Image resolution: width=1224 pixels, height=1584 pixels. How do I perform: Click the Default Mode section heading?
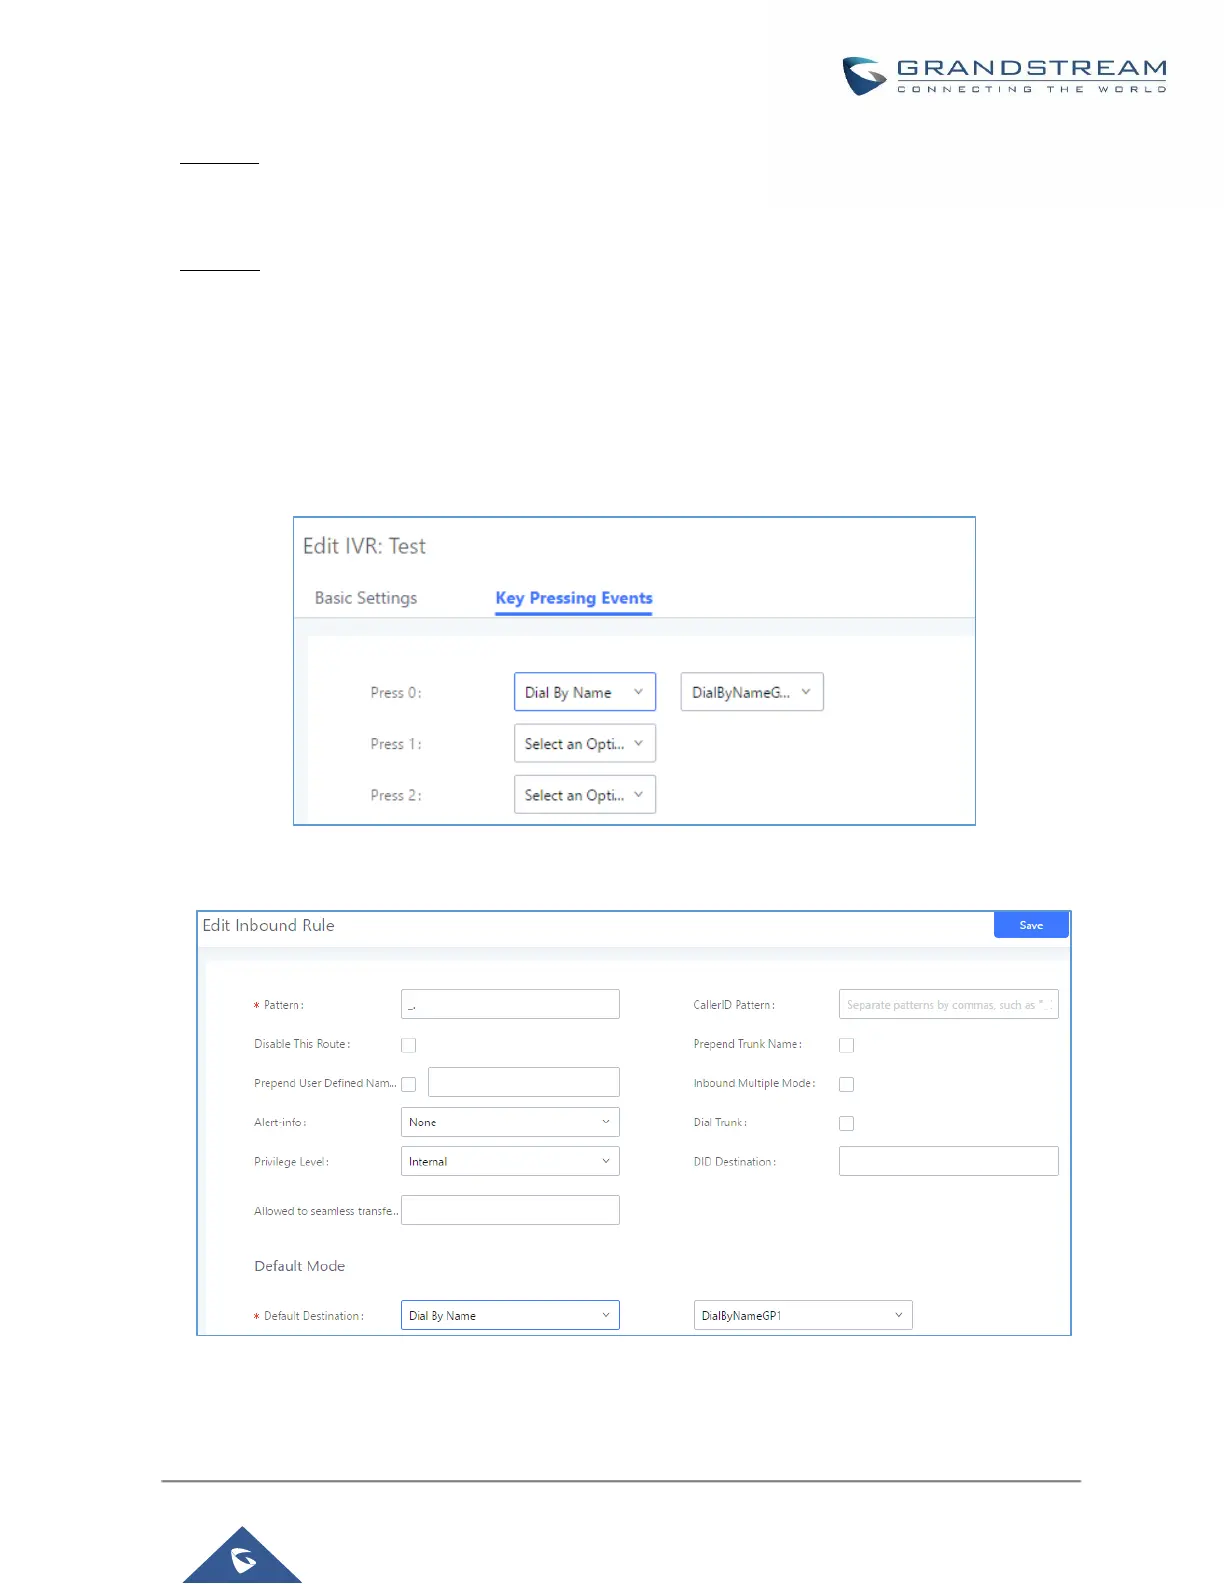299,1266
